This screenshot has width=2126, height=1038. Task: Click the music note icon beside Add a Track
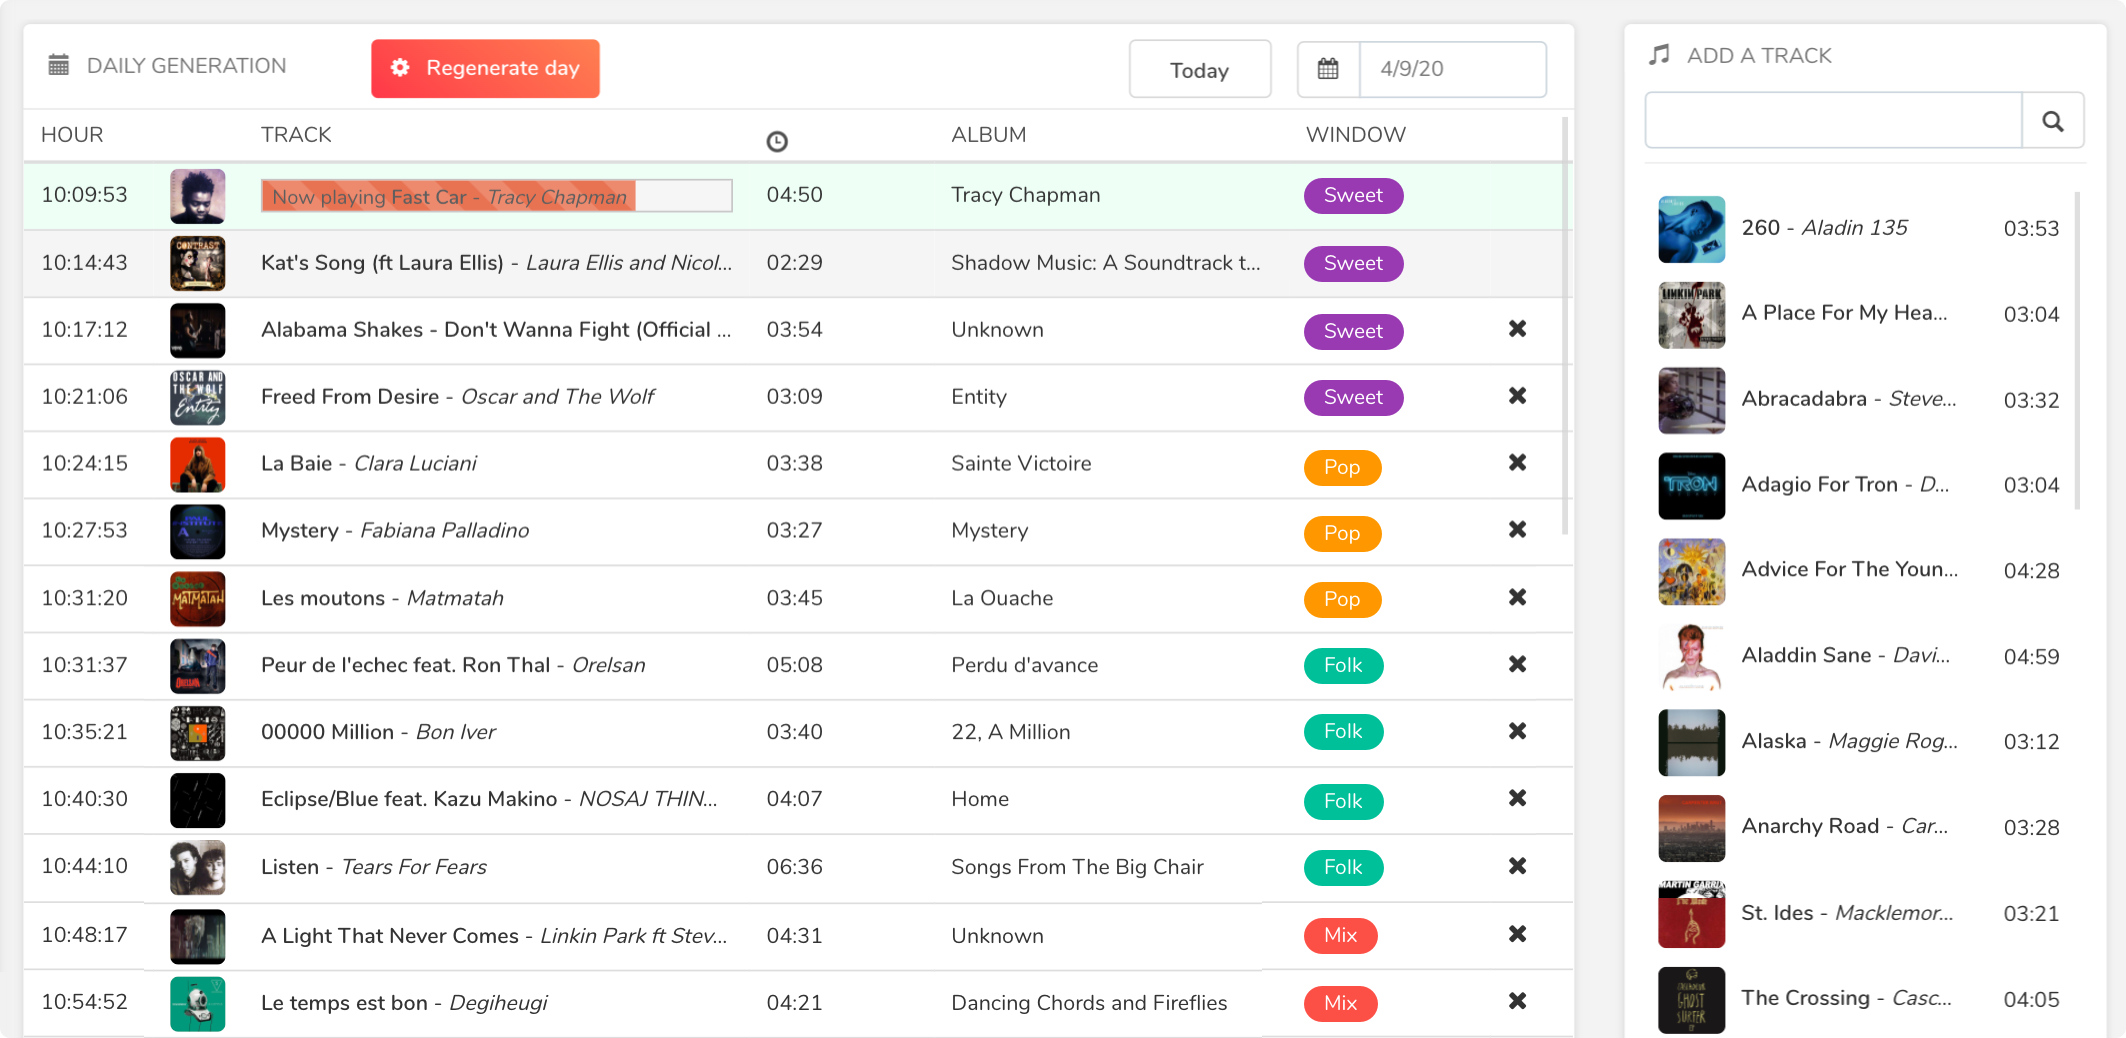click(1660, 55)
